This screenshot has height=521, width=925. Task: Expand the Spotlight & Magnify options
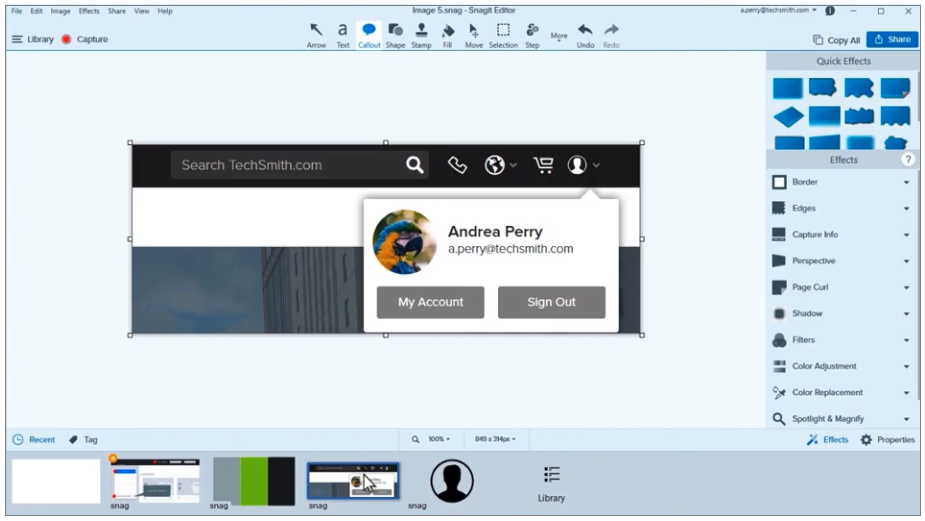(x=906, y=419)
